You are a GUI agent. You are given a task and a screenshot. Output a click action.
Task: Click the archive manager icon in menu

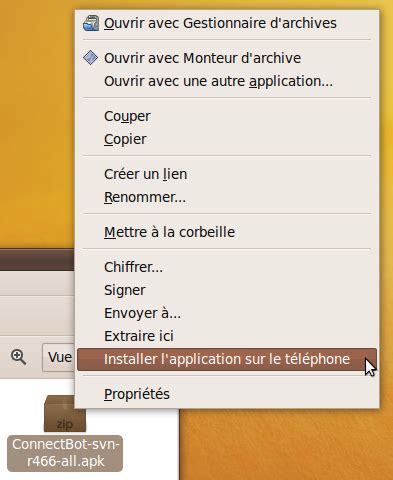[x=91, y=23]
